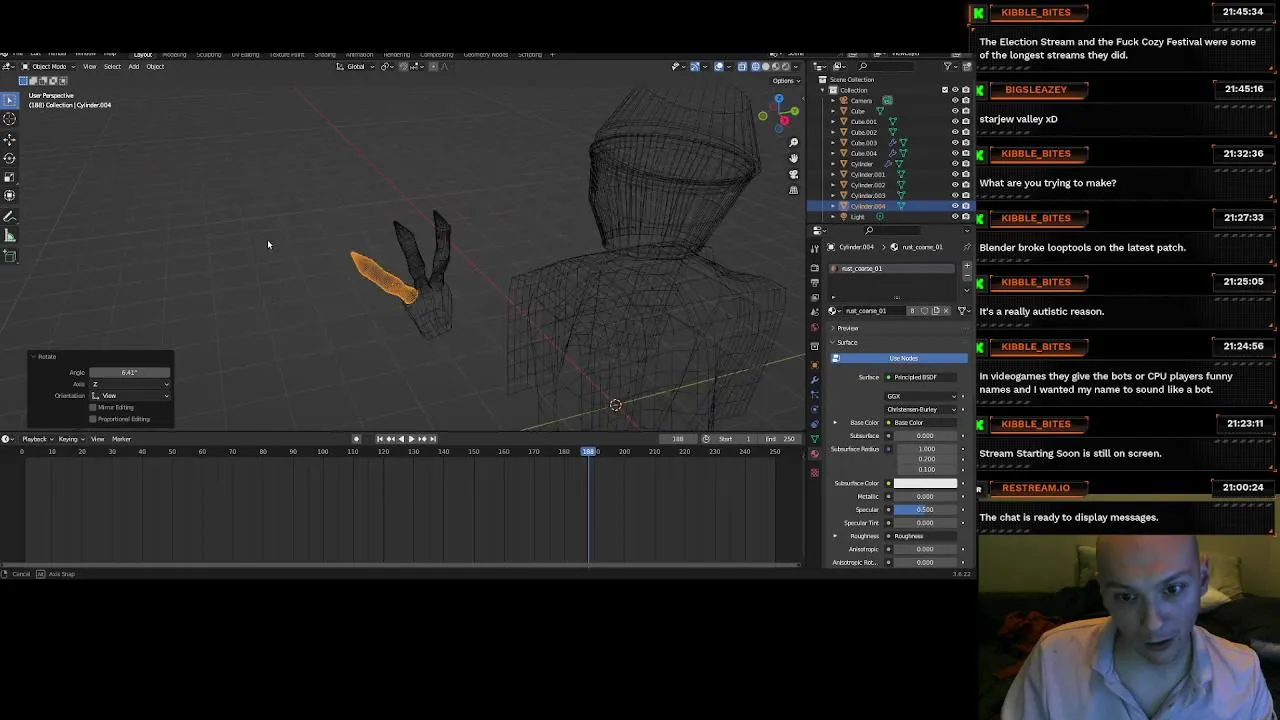Click the Metallic 0.000 slider

pos(925,496)
